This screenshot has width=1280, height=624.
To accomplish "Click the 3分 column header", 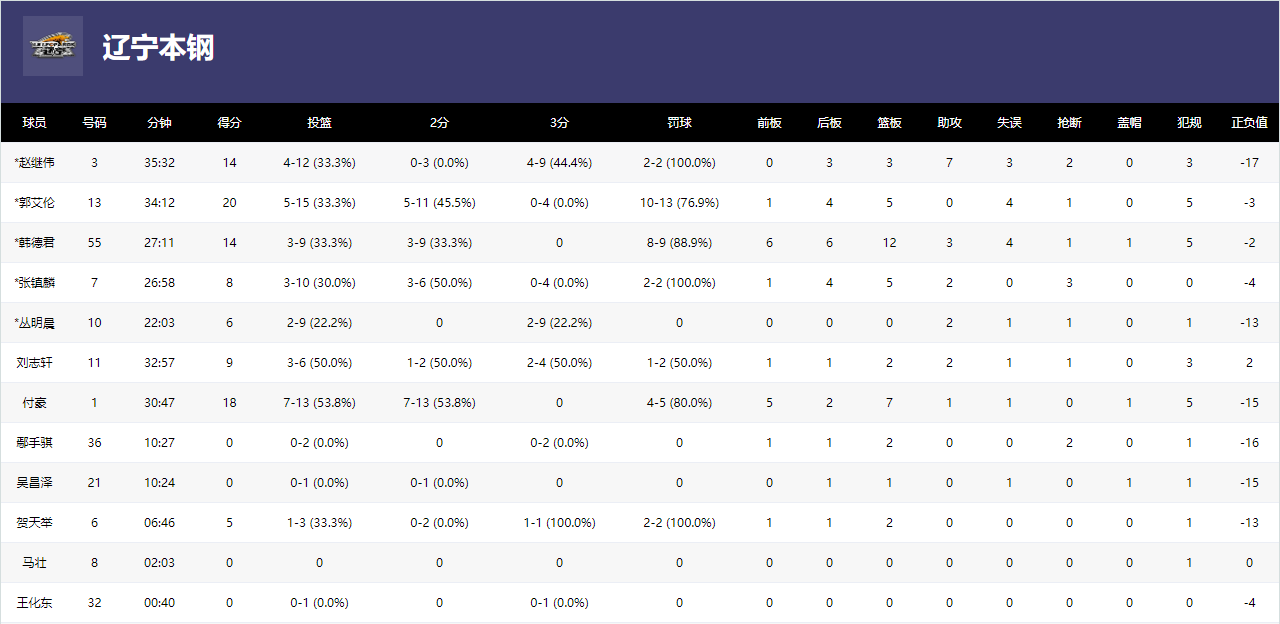I will point(560,123).
